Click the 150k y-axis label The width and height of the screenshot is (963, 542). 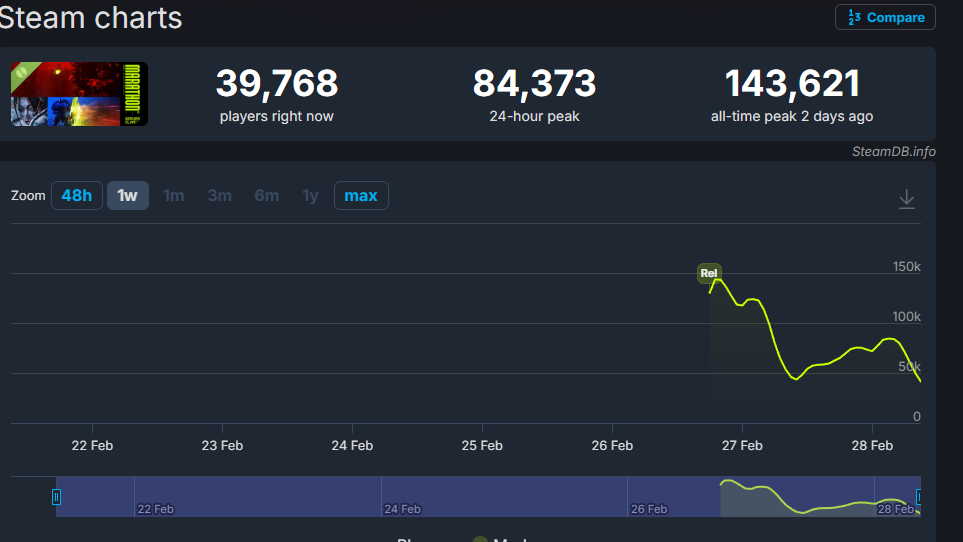[x=906, y=266]
